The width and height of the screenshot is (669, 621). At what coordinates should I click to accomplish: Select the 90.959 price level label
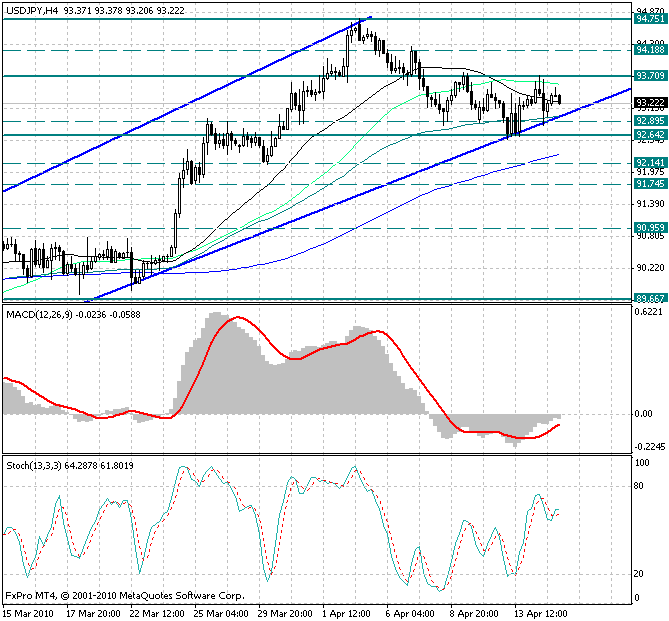pos(650,227)
